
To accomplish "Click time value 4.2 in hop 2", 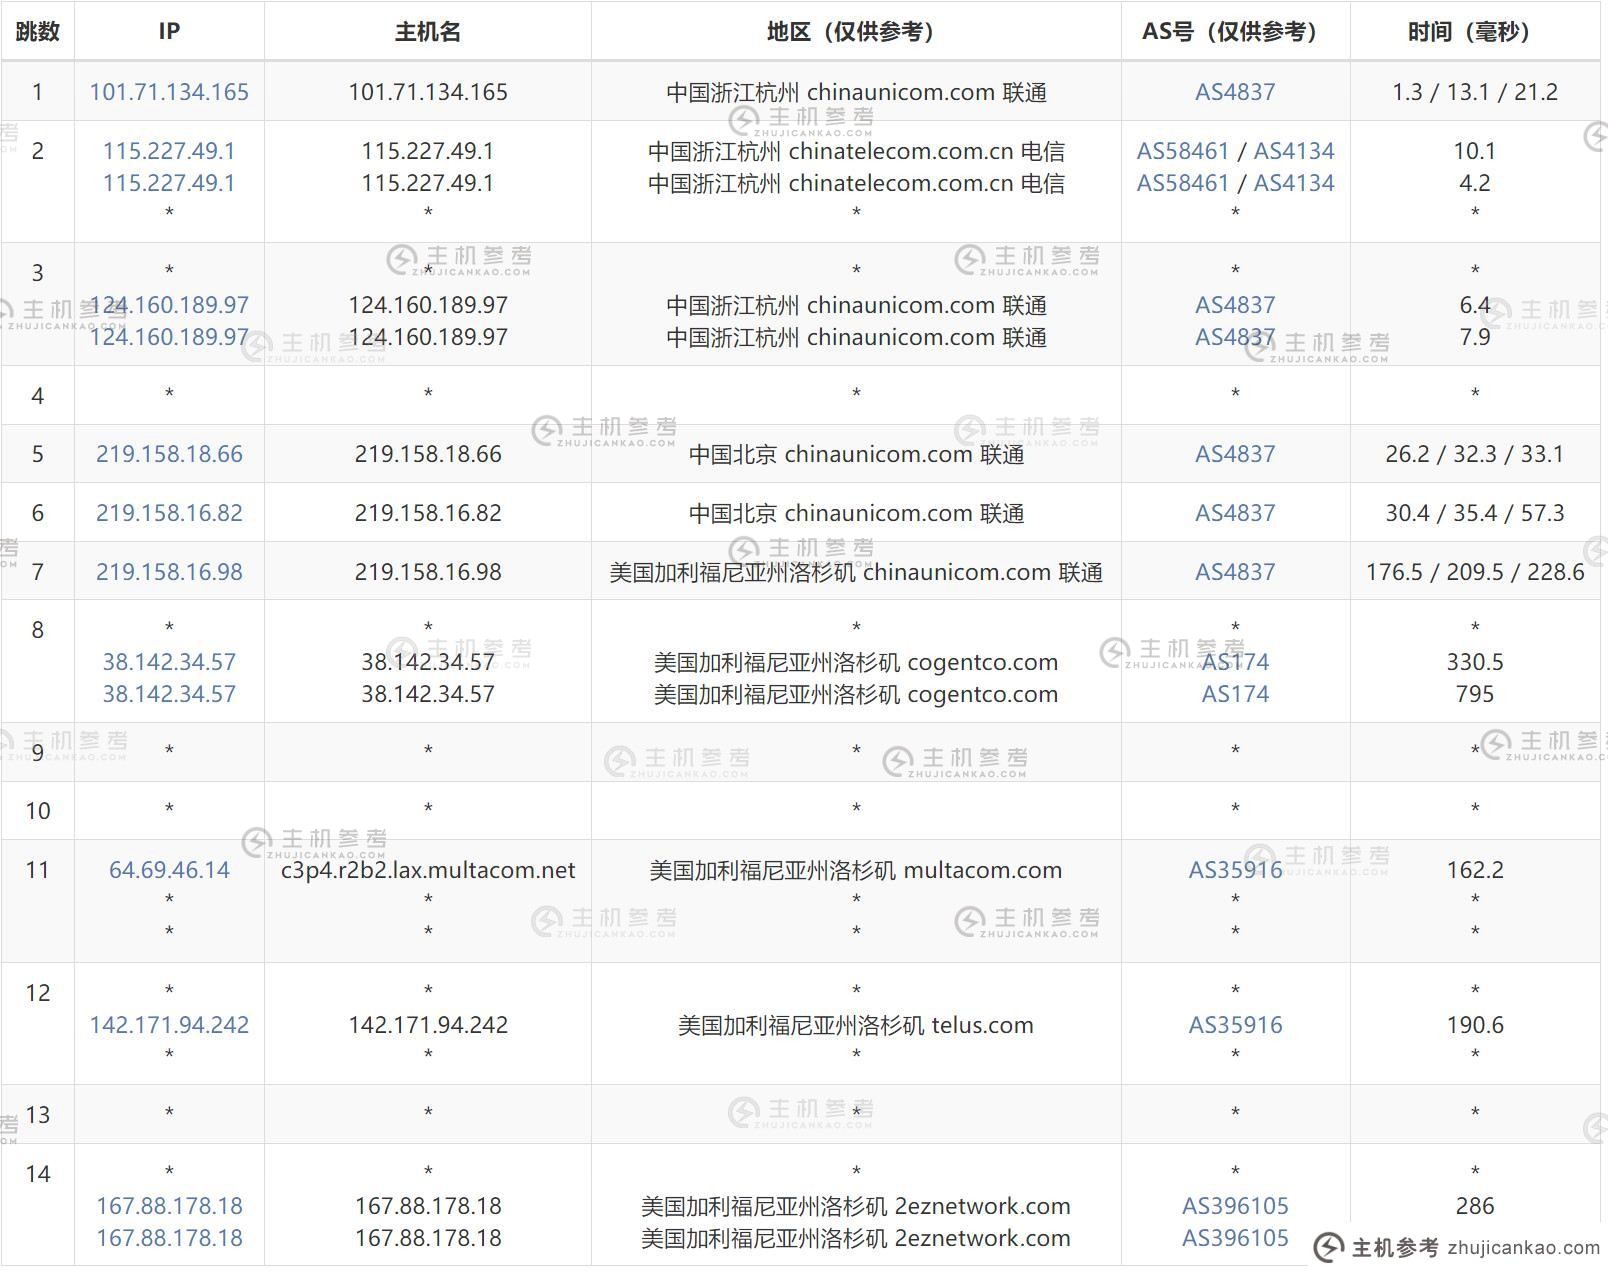I will (1475, 183).
